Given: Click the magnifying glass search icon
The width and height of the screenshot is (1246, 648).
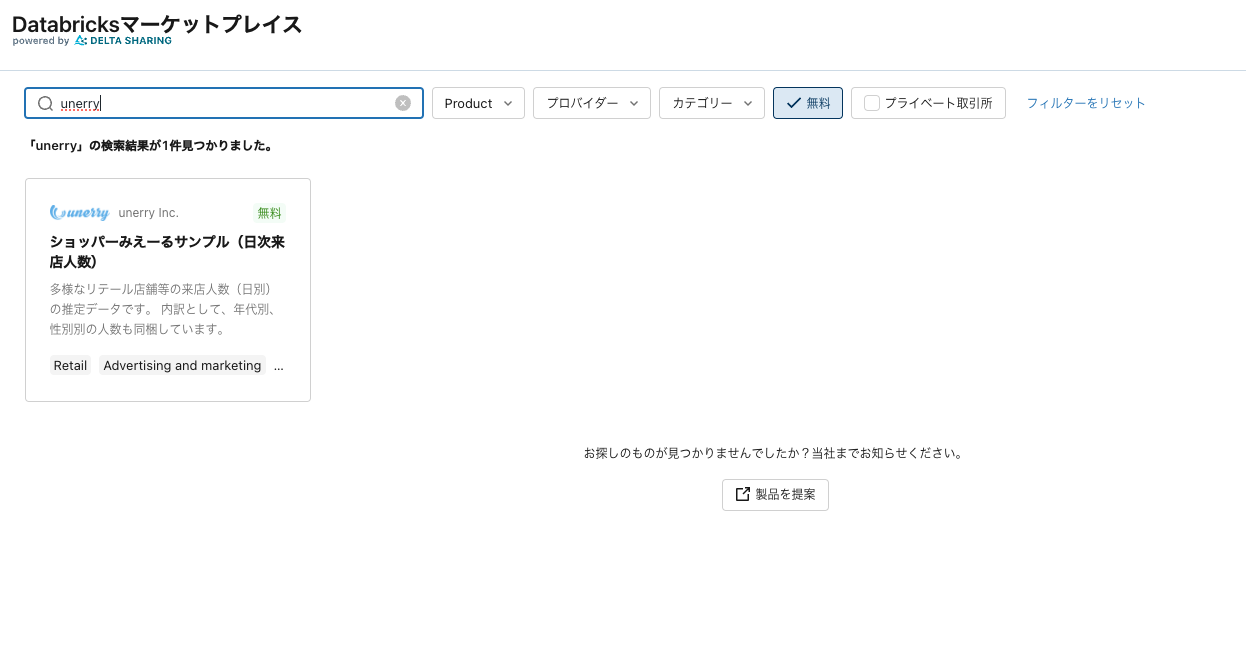Looking at the screenshot, I should click(x=45, y=103).
